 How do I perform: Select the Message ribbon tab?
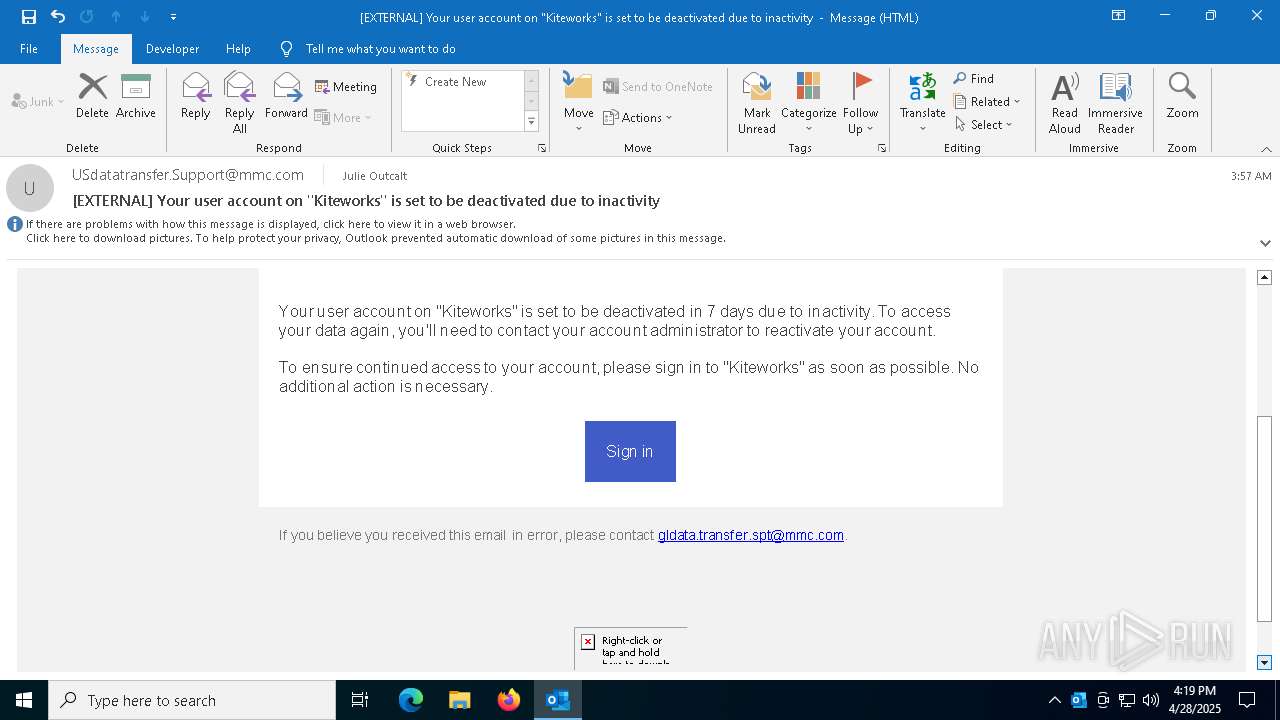pos(96,48)
